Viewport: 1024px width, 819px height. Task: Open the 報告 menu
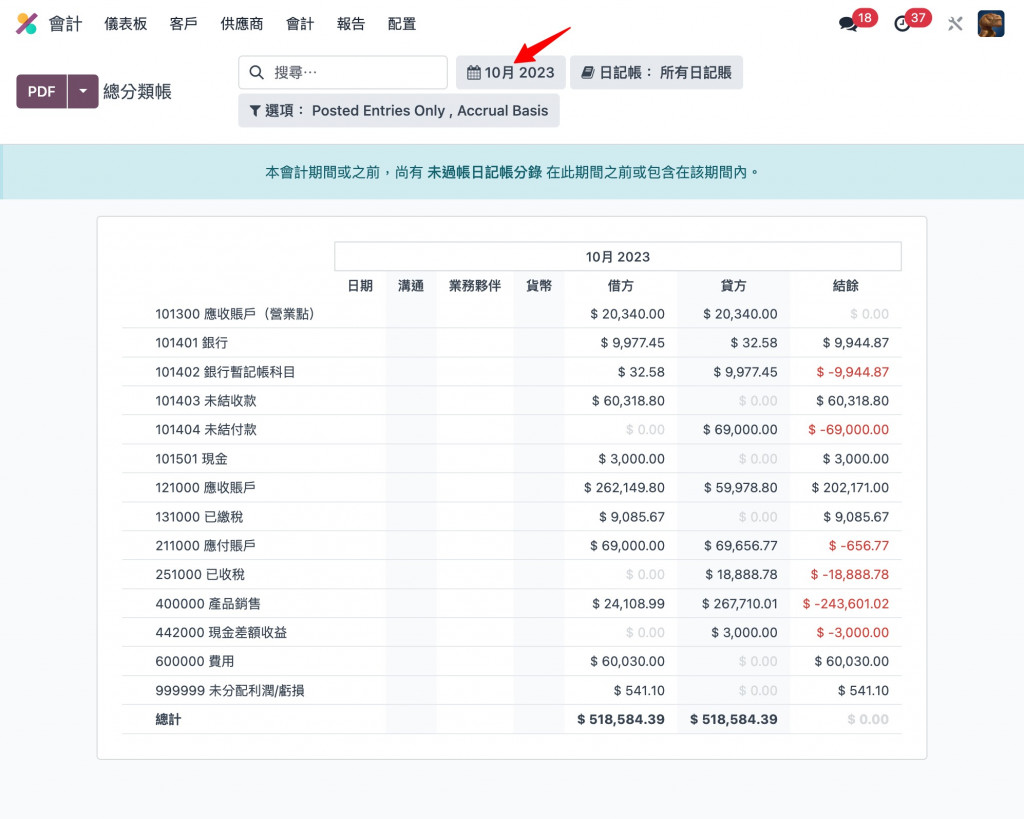click(x=351, y=24)
